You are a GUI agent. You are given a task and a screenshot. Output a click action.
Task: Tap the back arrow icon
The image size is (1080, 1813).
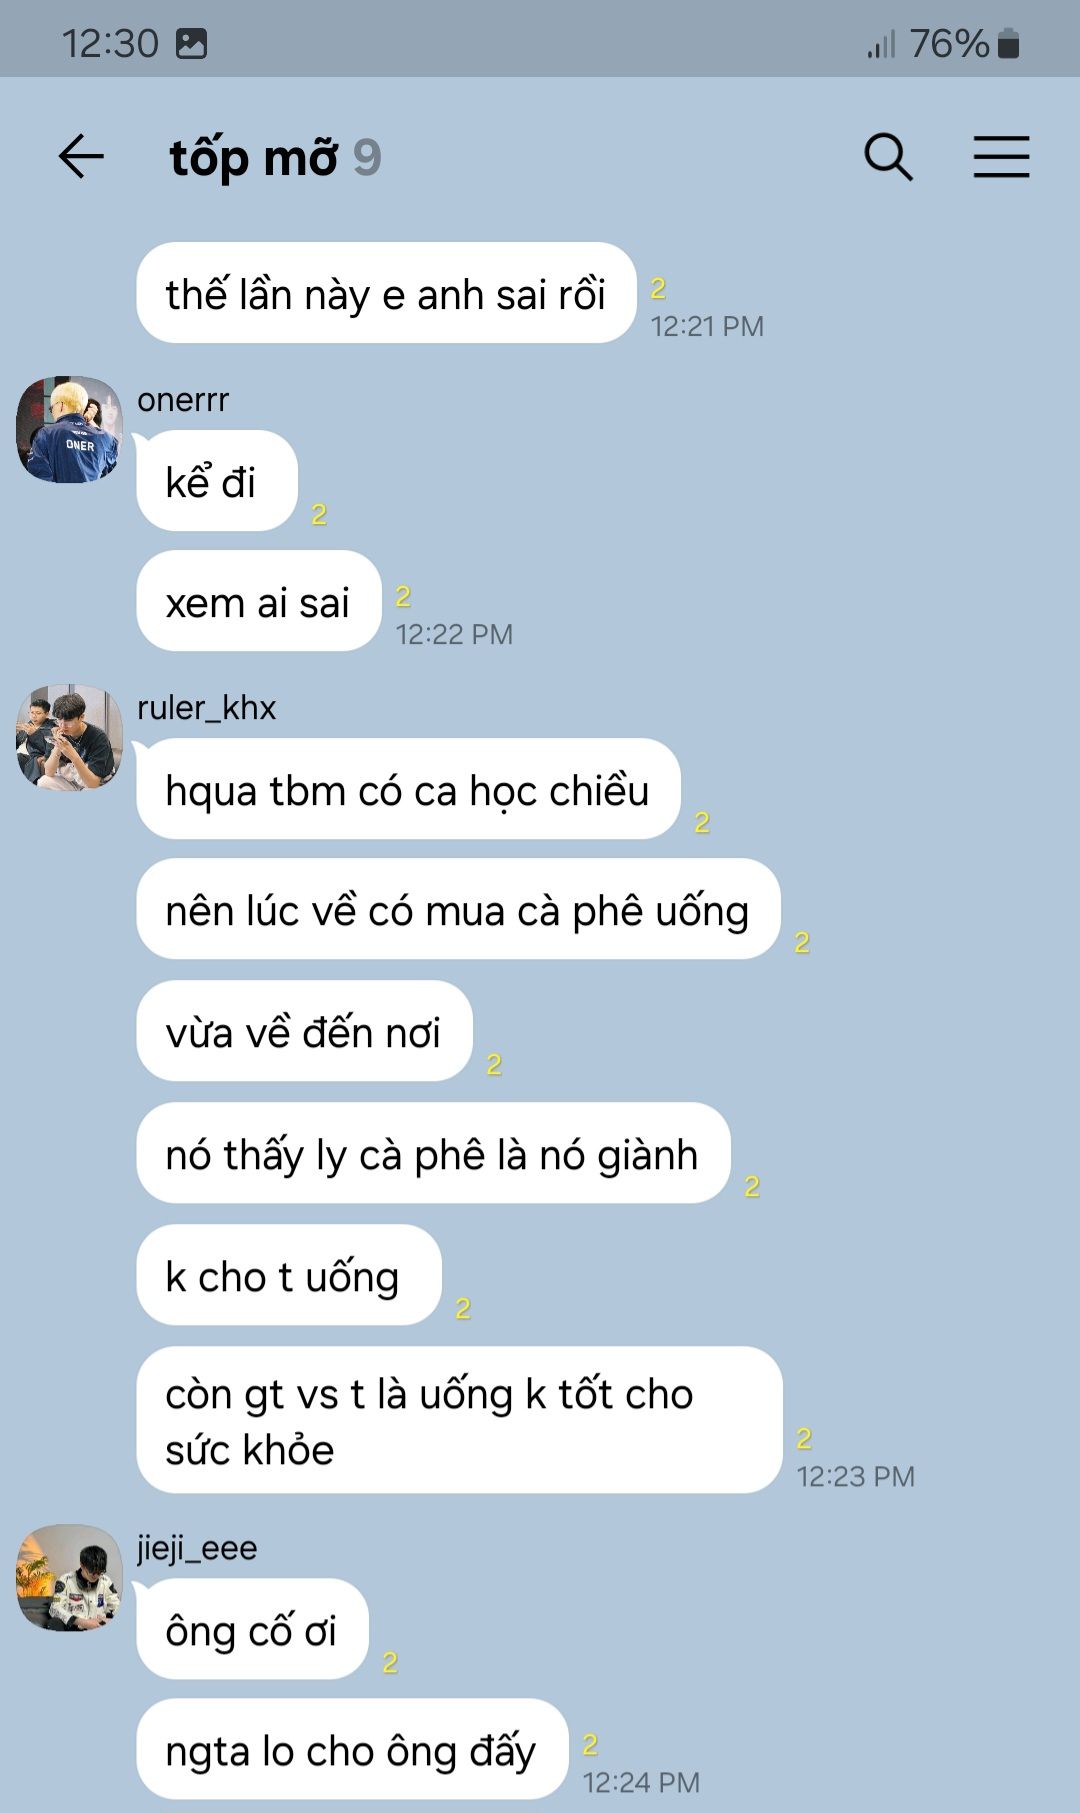pos(81,157)
